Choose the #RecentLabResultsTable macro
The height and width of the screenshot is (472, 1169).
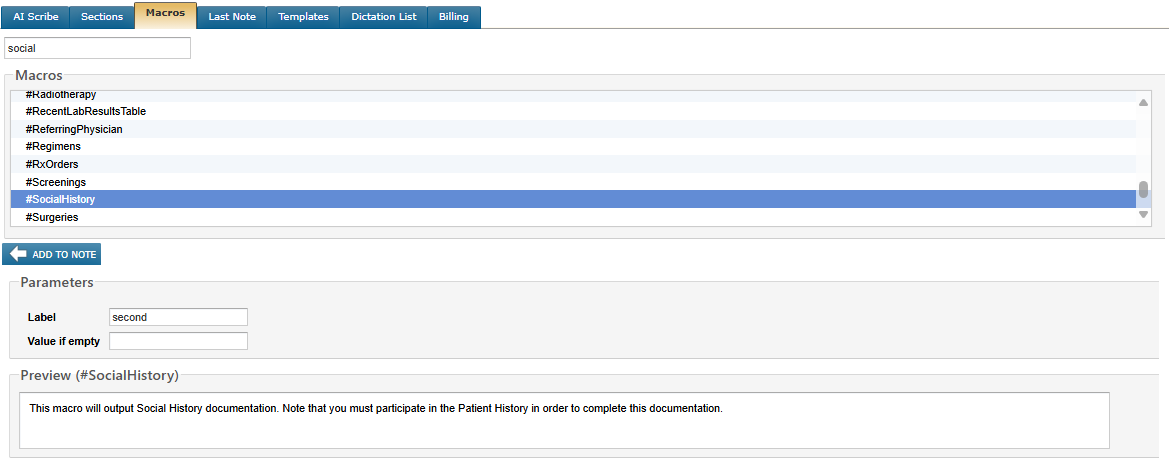point(86,111)
